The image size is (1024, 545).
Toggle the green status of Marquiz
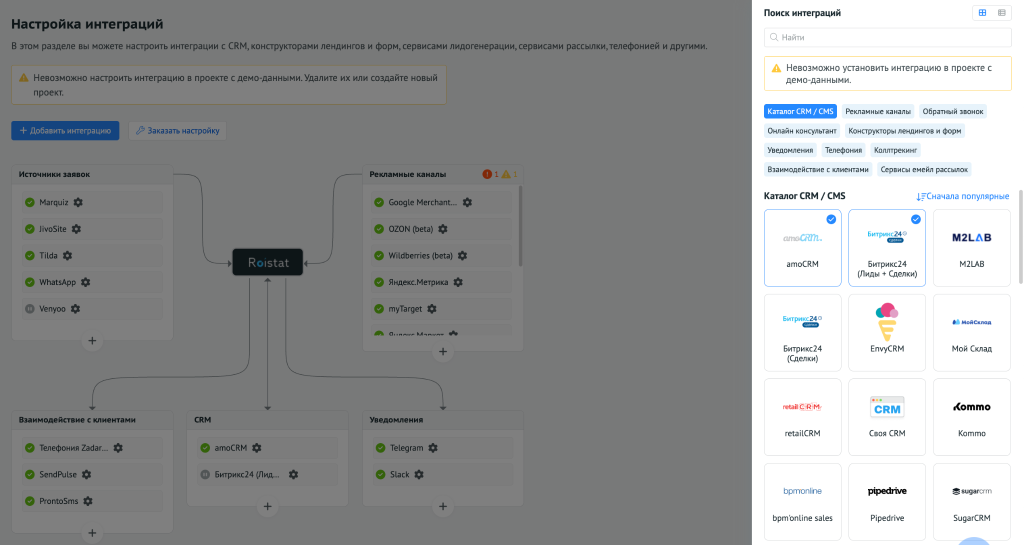[29, 202]
